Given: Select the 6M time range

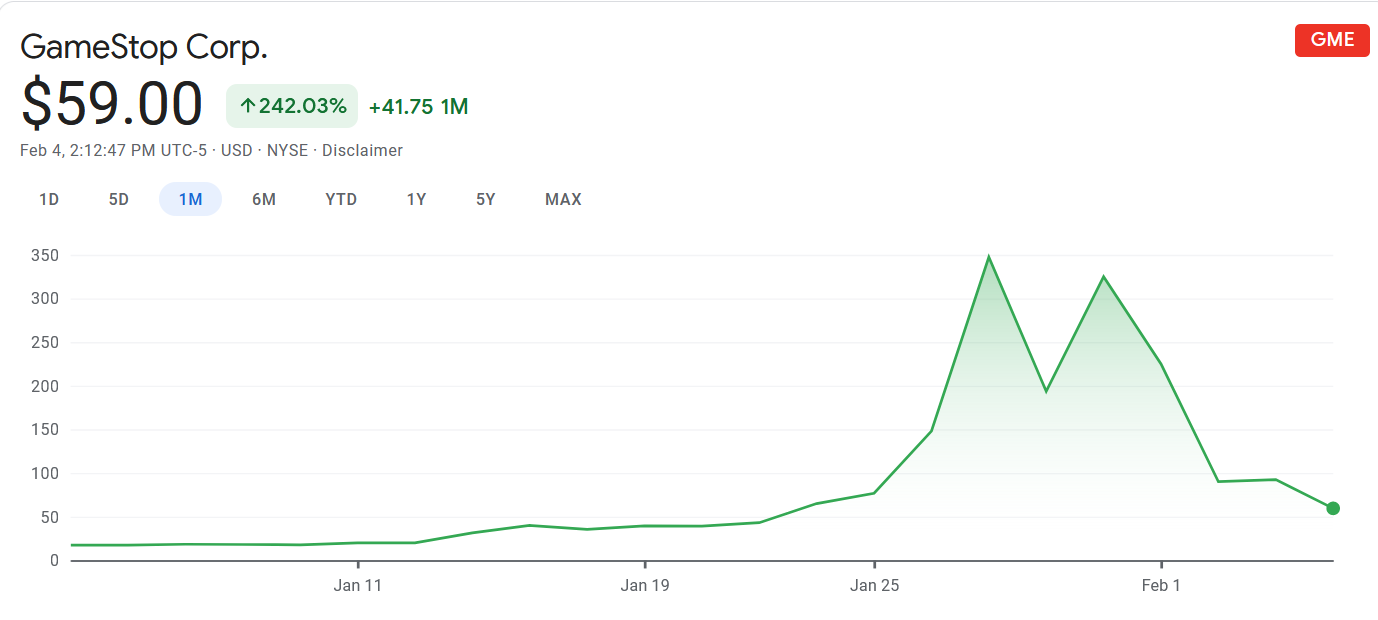Looking at the screenshot, I should 264,199.
